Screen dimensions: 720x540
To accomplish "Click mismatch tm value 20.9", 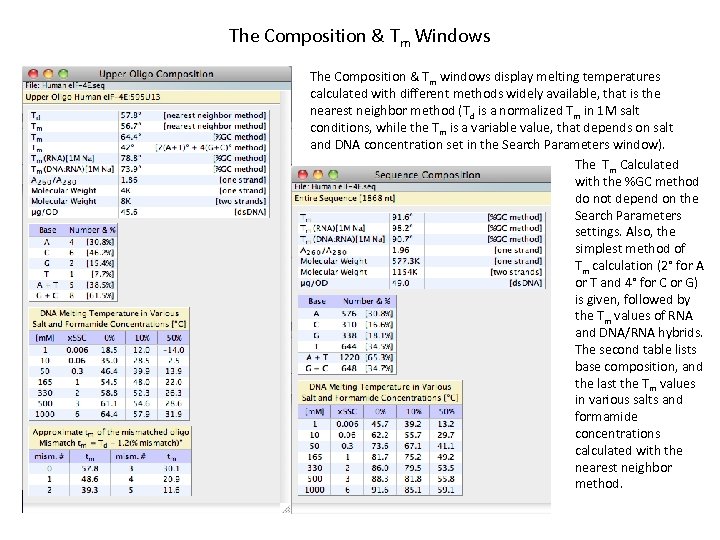I will 171,479.
